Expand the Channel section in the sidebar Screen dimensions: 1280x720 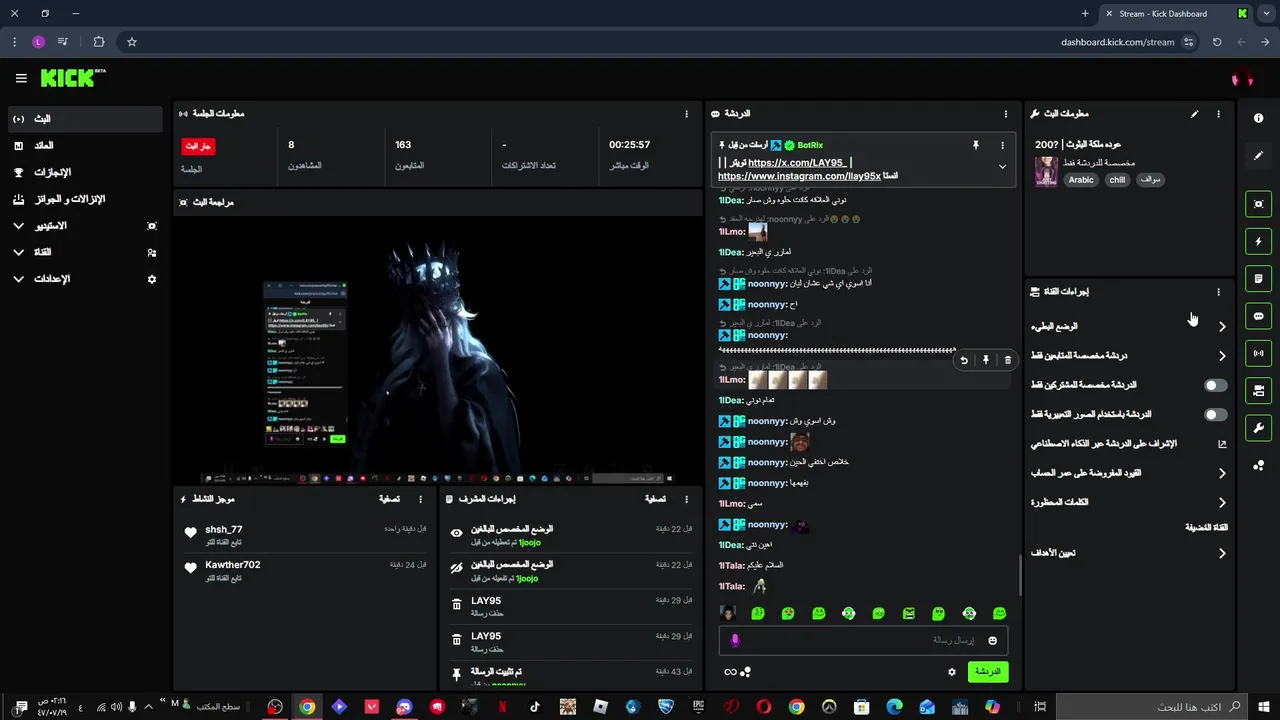18,252
